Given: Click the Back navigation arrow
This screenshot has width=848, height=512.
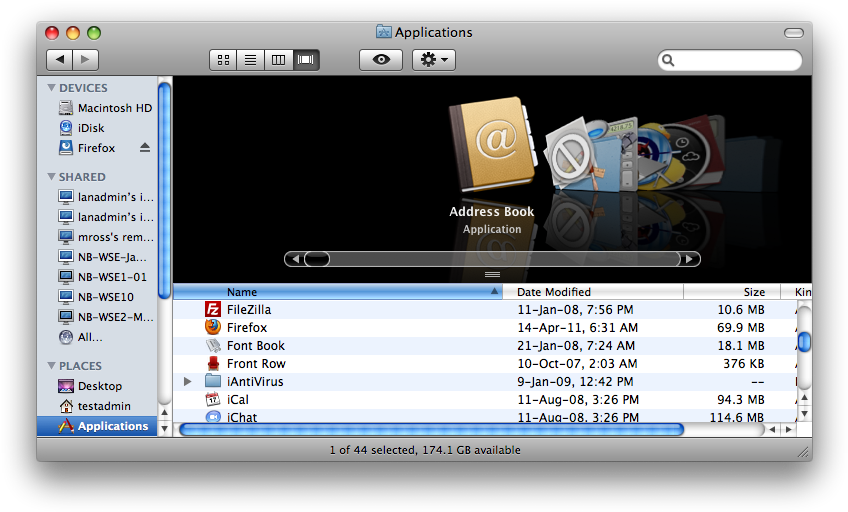Looking at the screenshot, I should [x=59, y=60].
